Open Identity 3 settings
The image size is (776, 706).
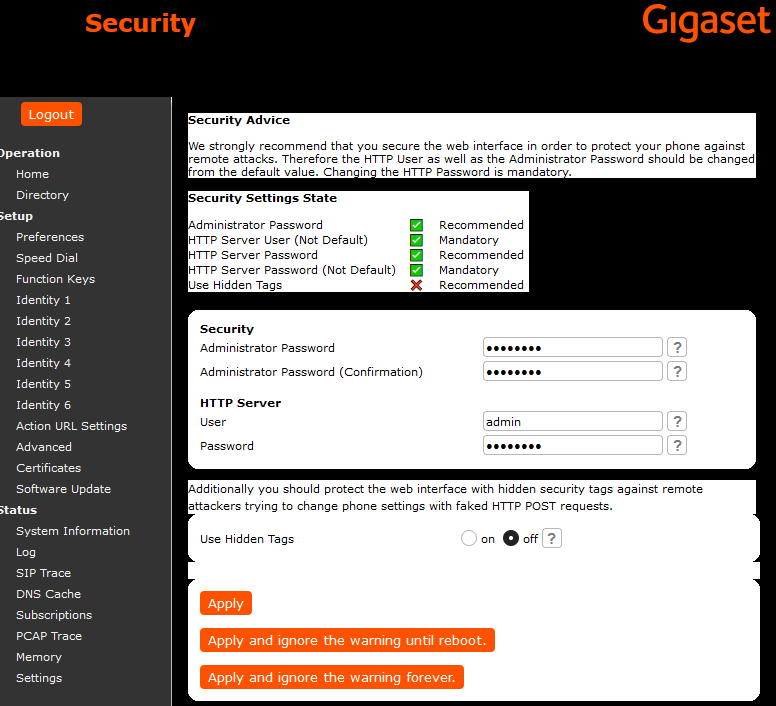(x=43, y=342)
